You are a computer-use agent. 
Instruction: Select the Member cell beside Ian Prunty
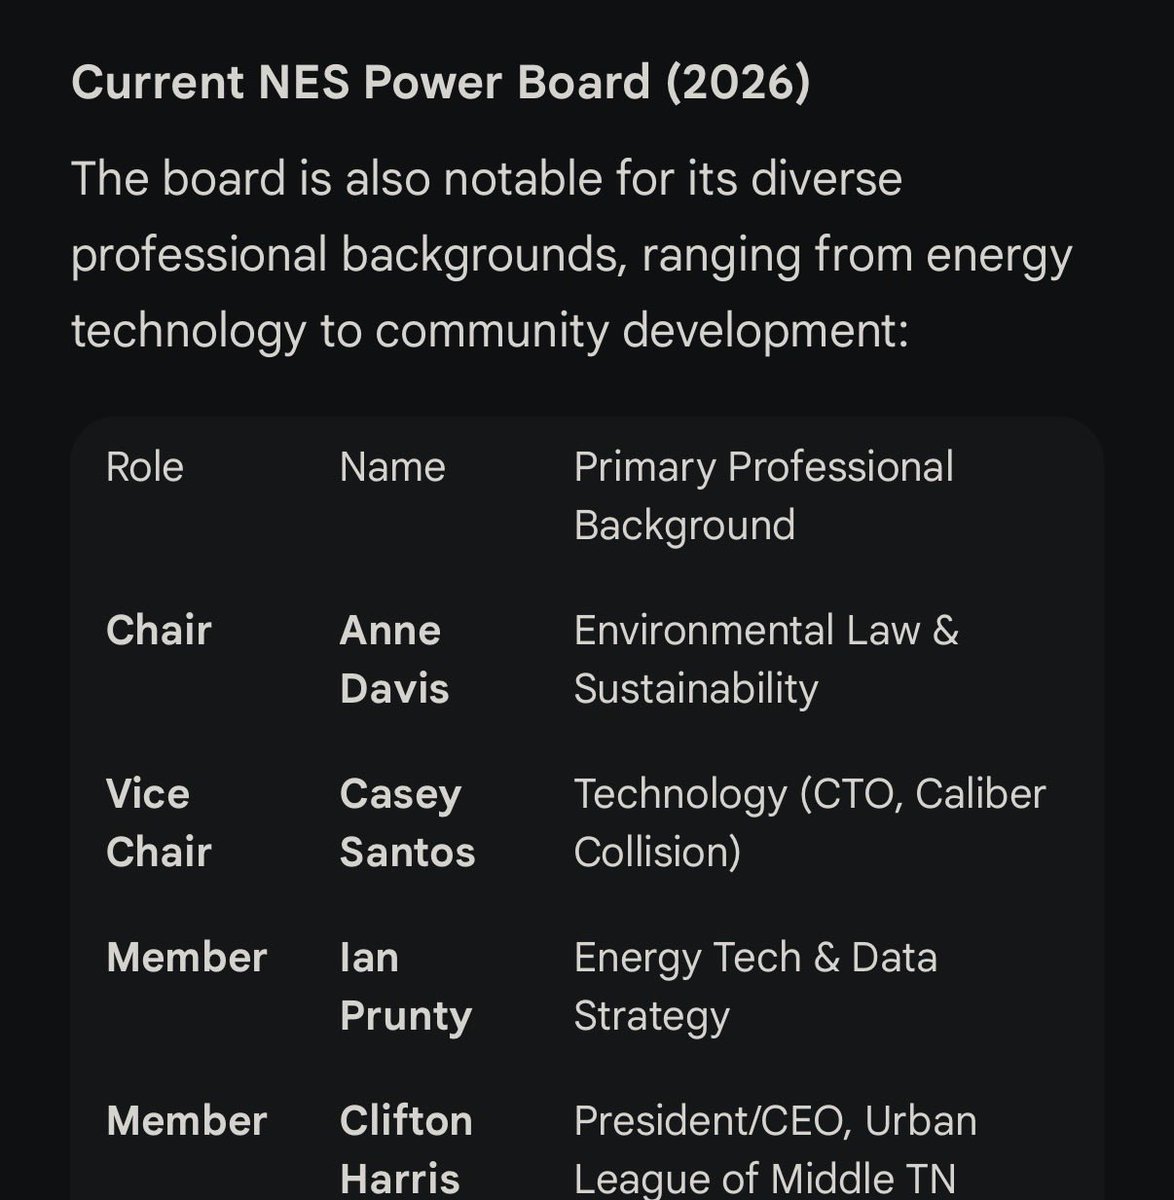coord(186,957)
